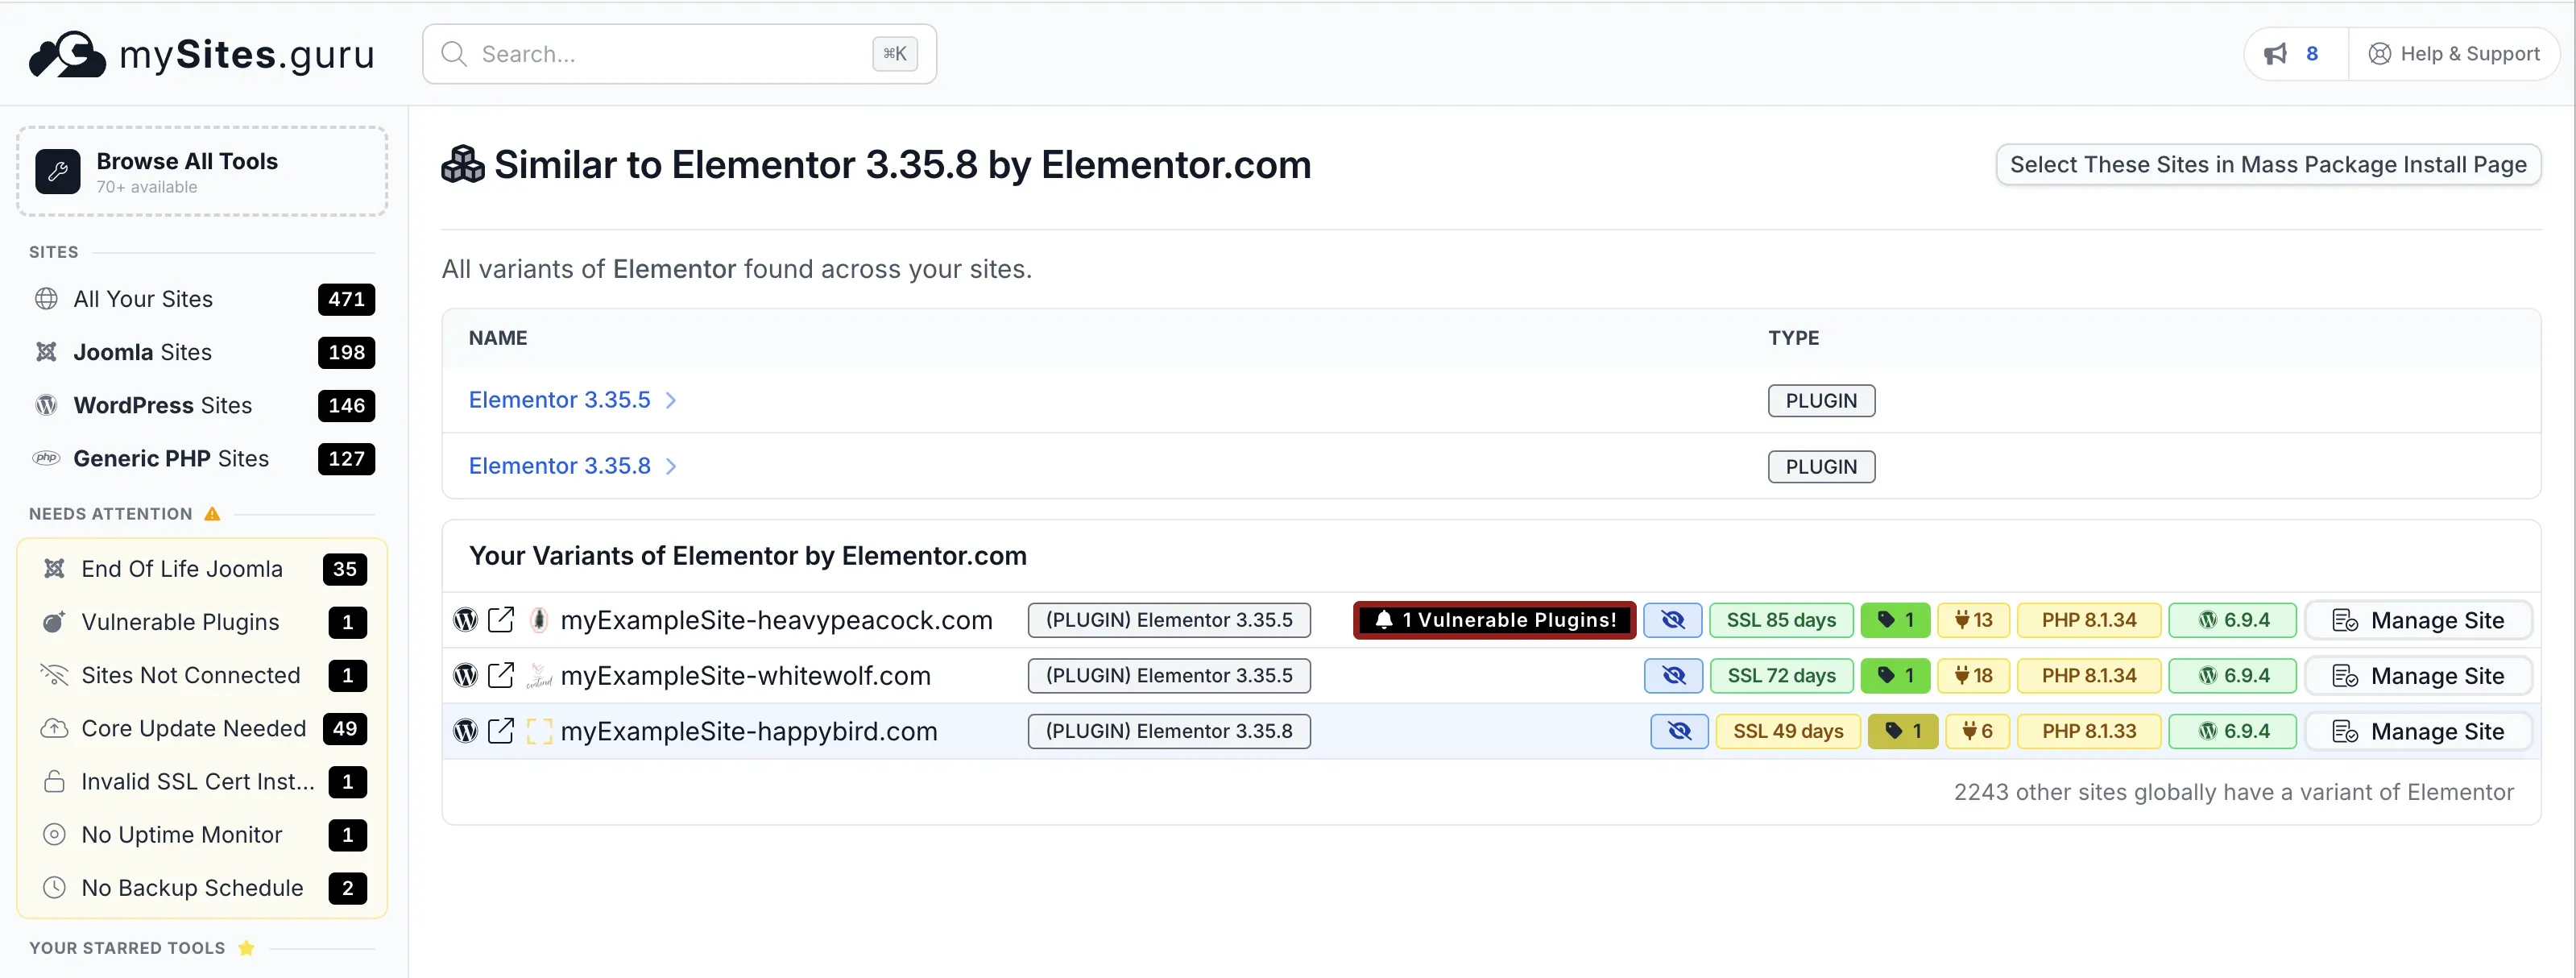This screenshot has height=978, width=2576.
Task: Click Select These Sites in Mass Package Install Page
Action: 2267,164
